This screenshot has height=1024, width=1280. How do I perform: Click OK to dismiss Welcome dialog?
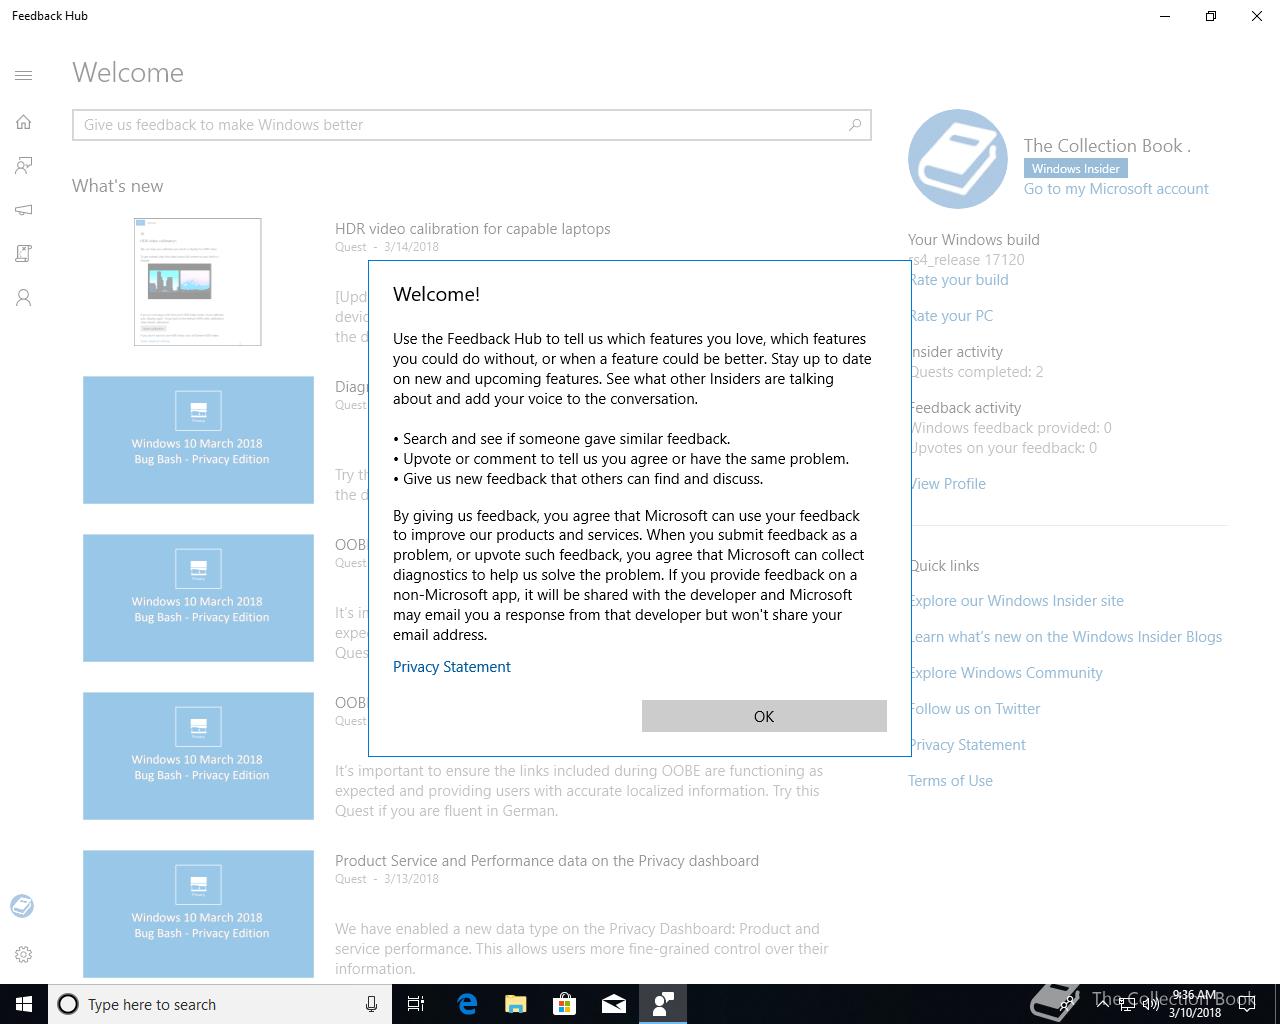[764, 716]
